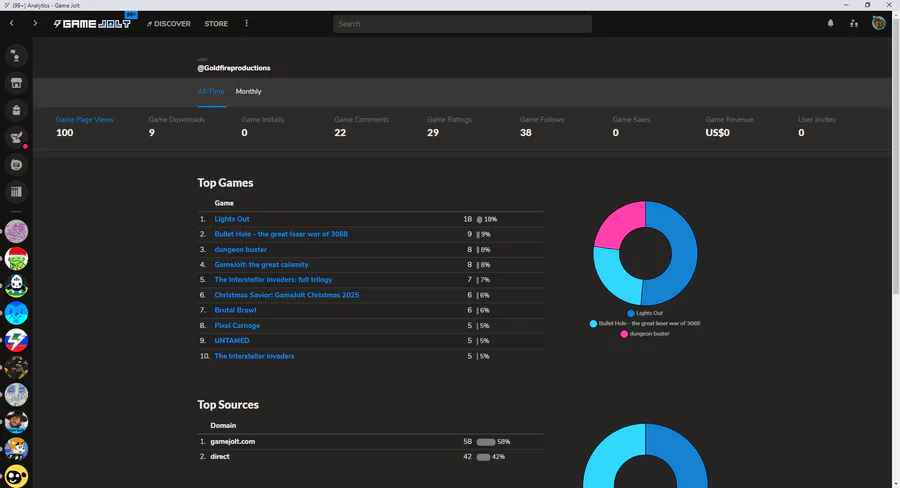Viewport: 900px width, 488px height.
Task: Click dark blue slice of Top Games donut
Action: click(682, 255)
